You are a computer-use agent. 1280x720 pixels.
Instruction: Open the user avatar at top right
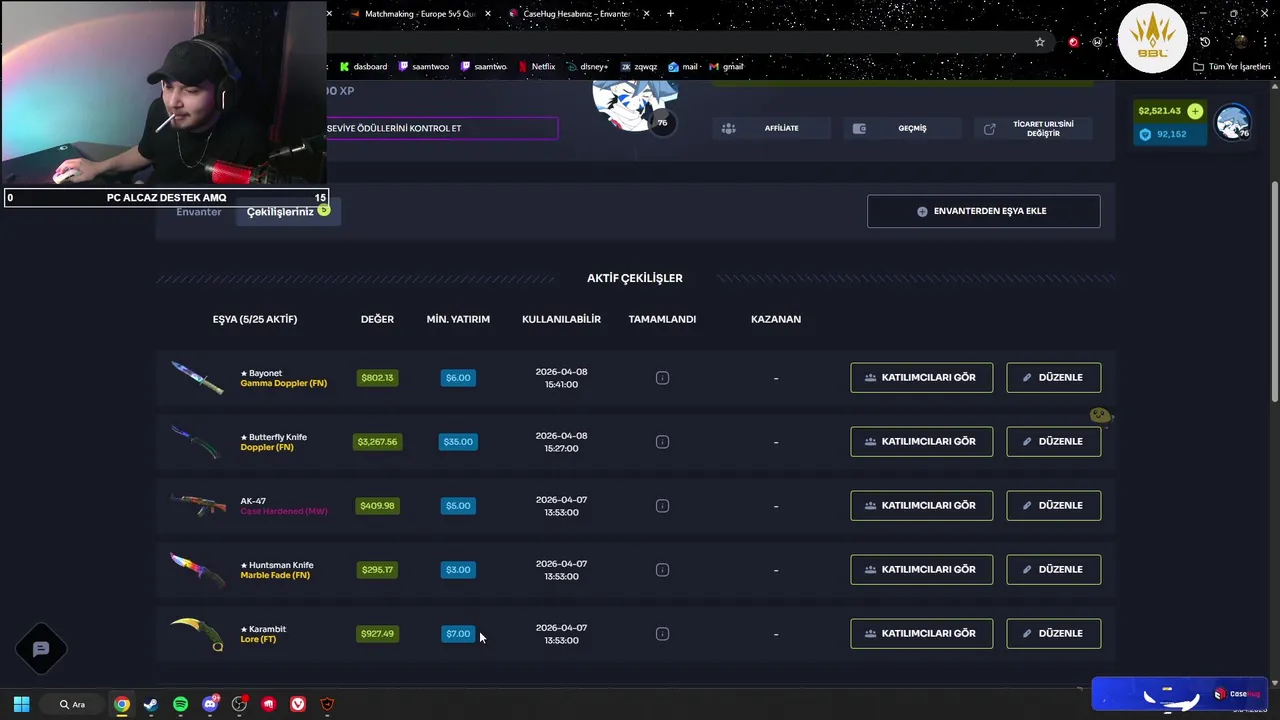coord(1232,123)
